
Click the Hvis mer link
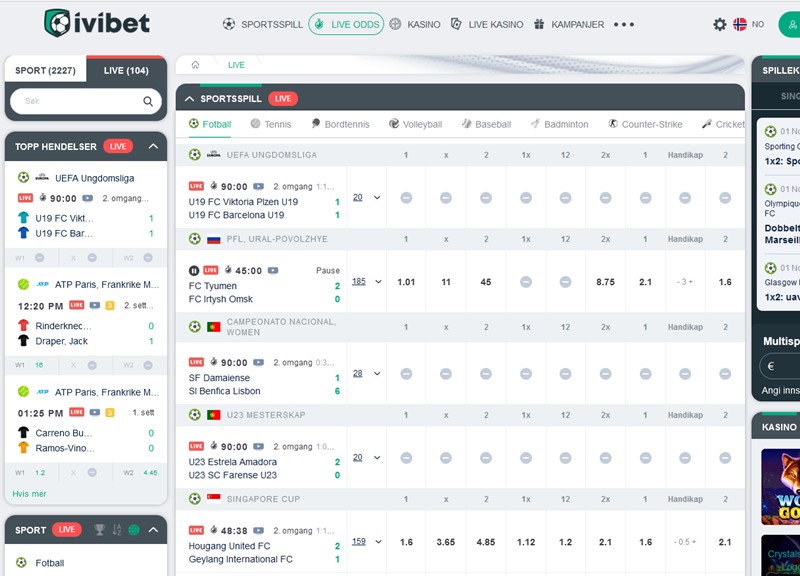coord(29,494)
